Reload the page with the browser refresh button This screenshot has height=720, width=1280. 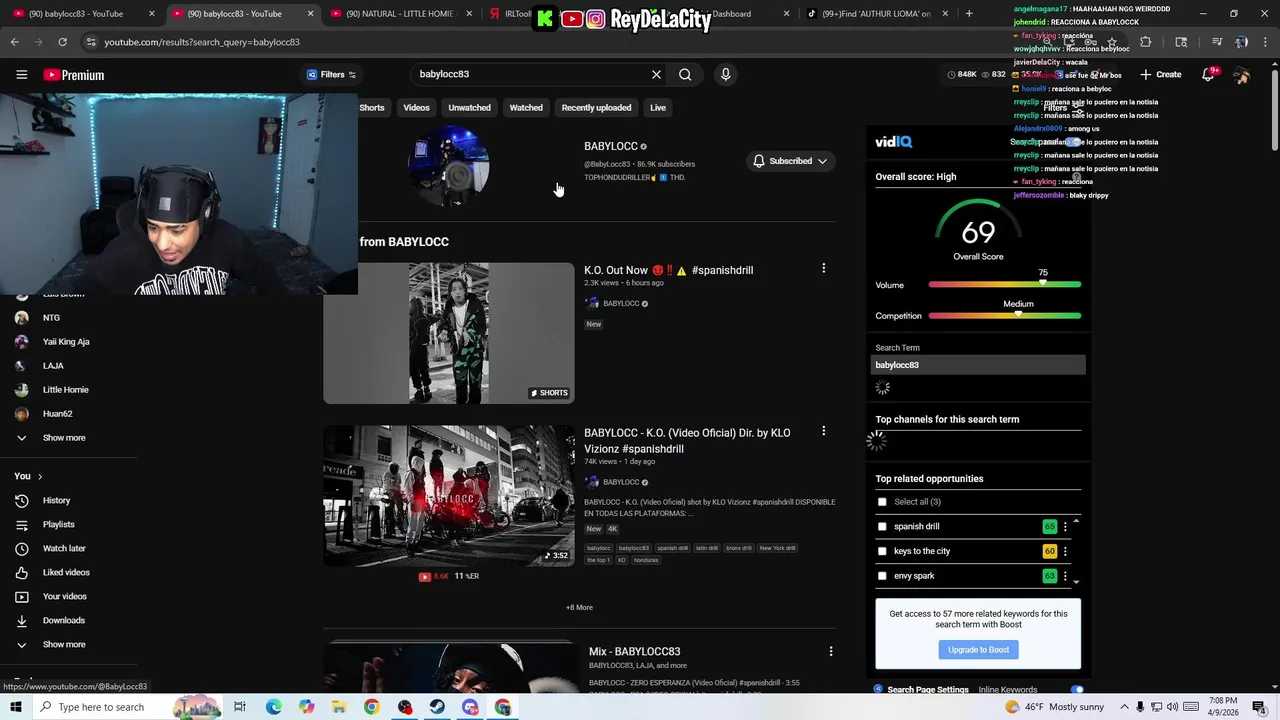pyautogui.click(x=62, y=42)
